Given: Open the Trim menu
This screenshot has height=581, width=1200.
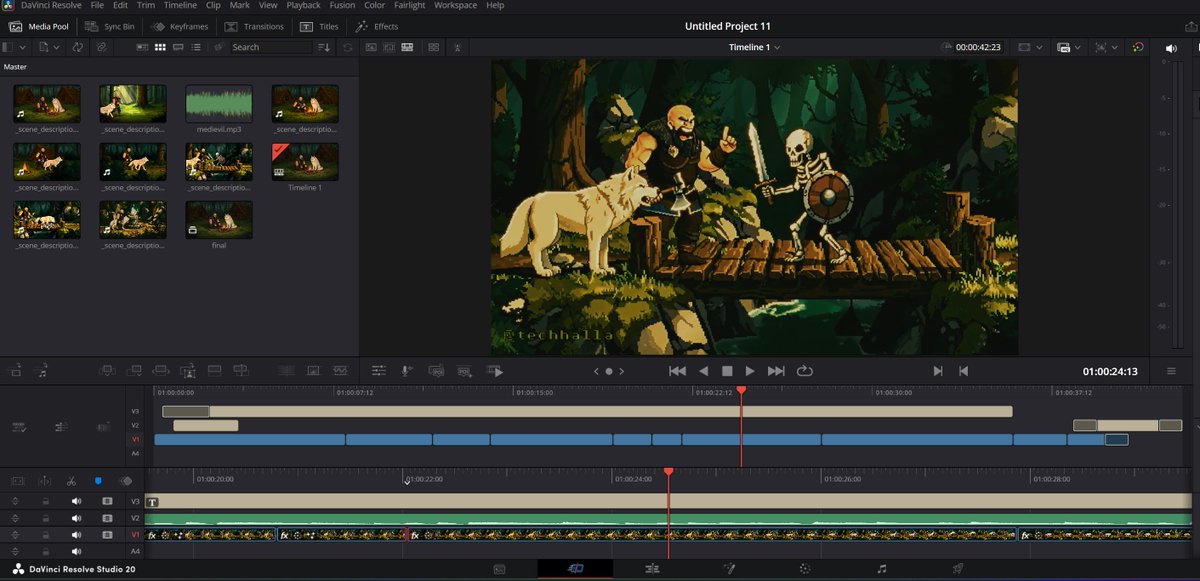Looking at the screenshot, I should coord(146,5).
